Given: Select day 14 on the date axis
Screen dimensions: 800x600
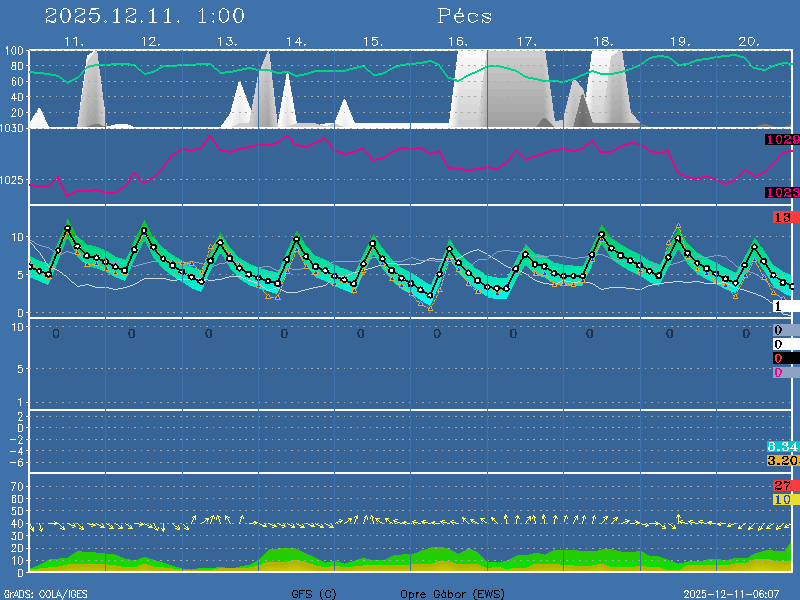Looking at the screenshot, I should (295, 42).
